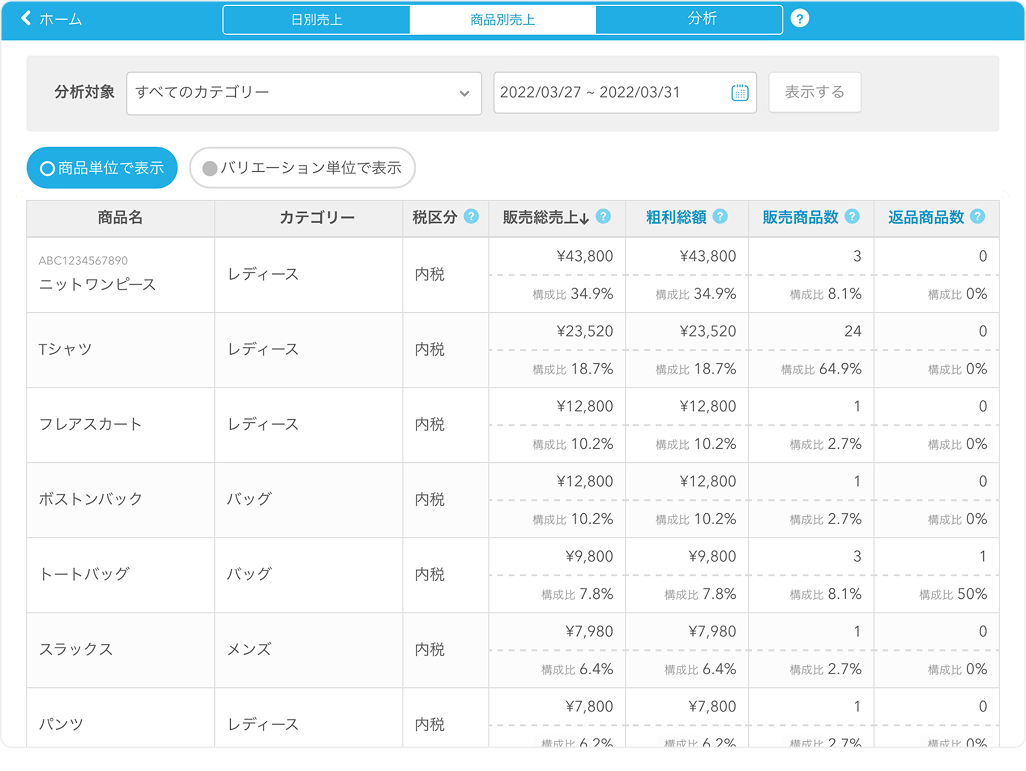Image resolution: width=1026 pixels, height=771 pixels.
Task: Sort the table by 粗利総額
Action: coord(676,217)
